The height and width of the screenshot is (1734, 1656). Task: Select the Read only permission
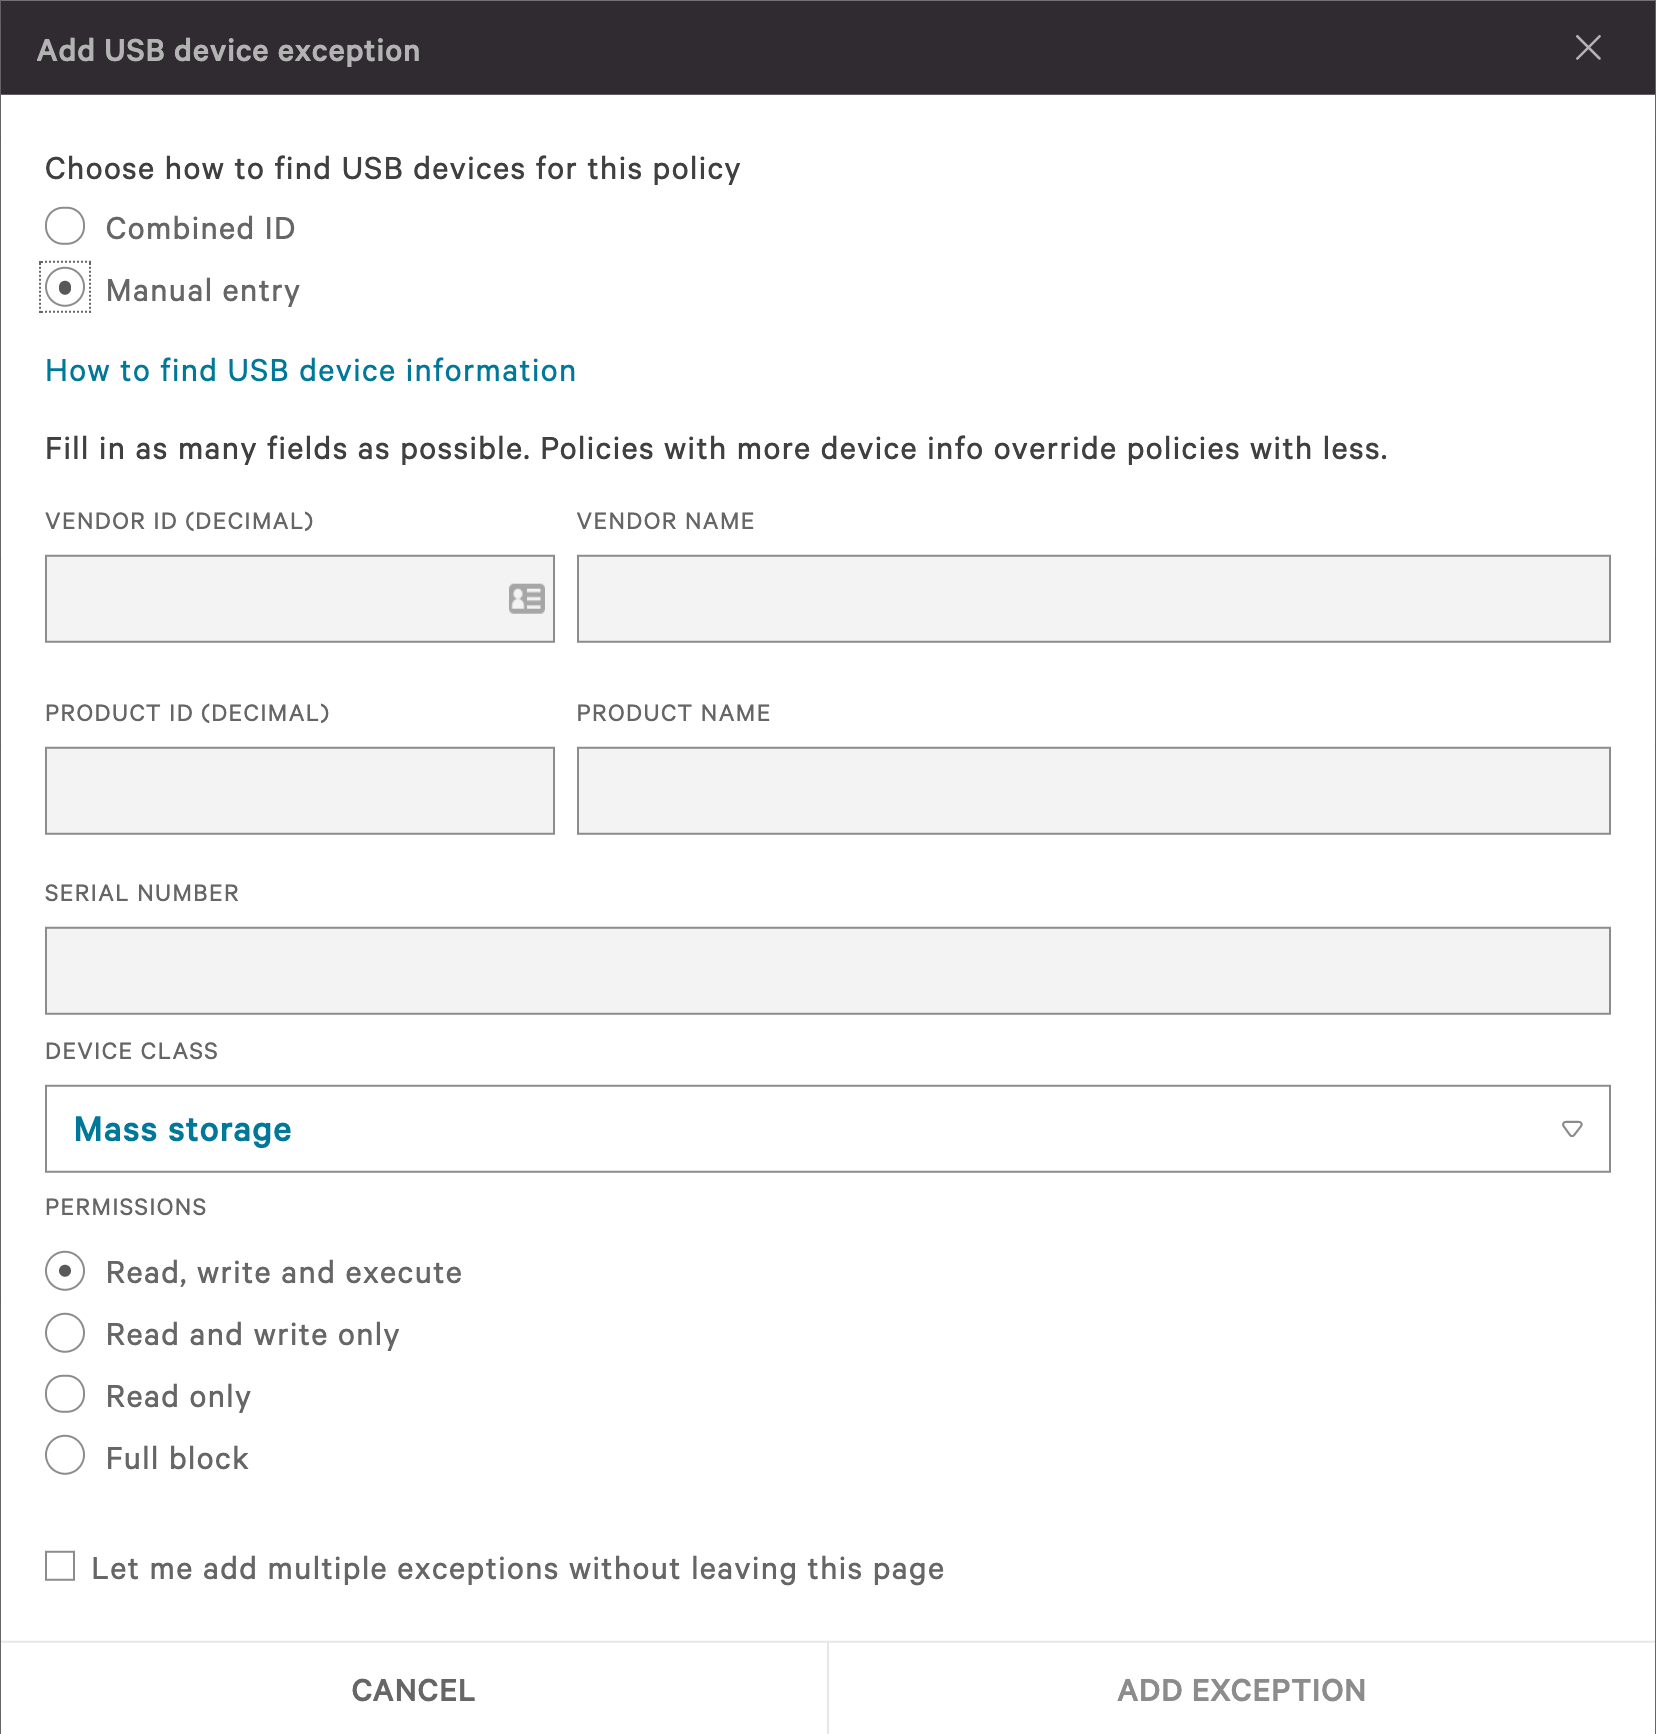[x=64, y=1394]
